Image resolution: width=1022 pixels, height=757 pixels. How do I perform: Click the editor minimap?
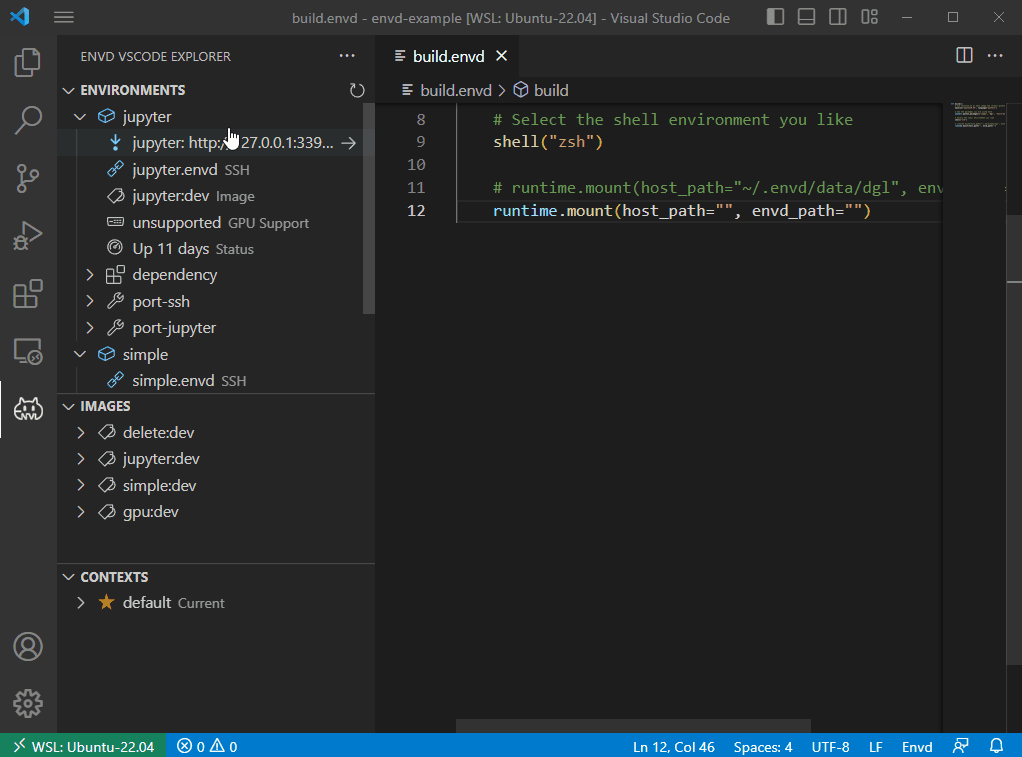978,115
